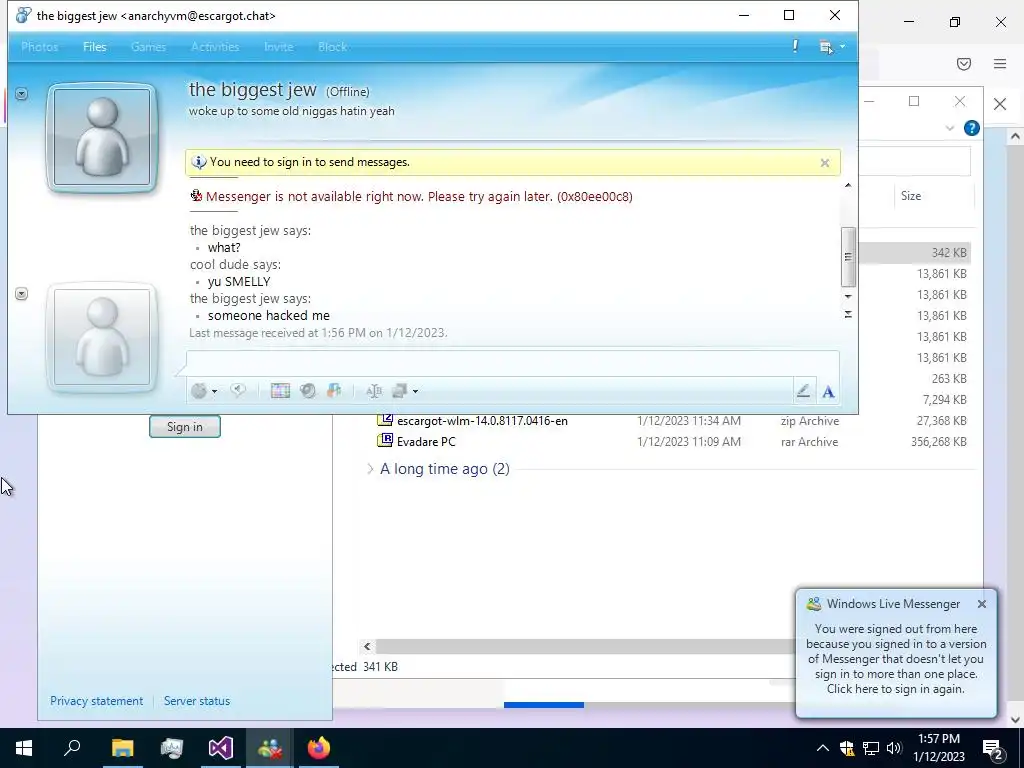Click the conversation scrollbar thumb
Screen dimensions: 1024x768
848,257
